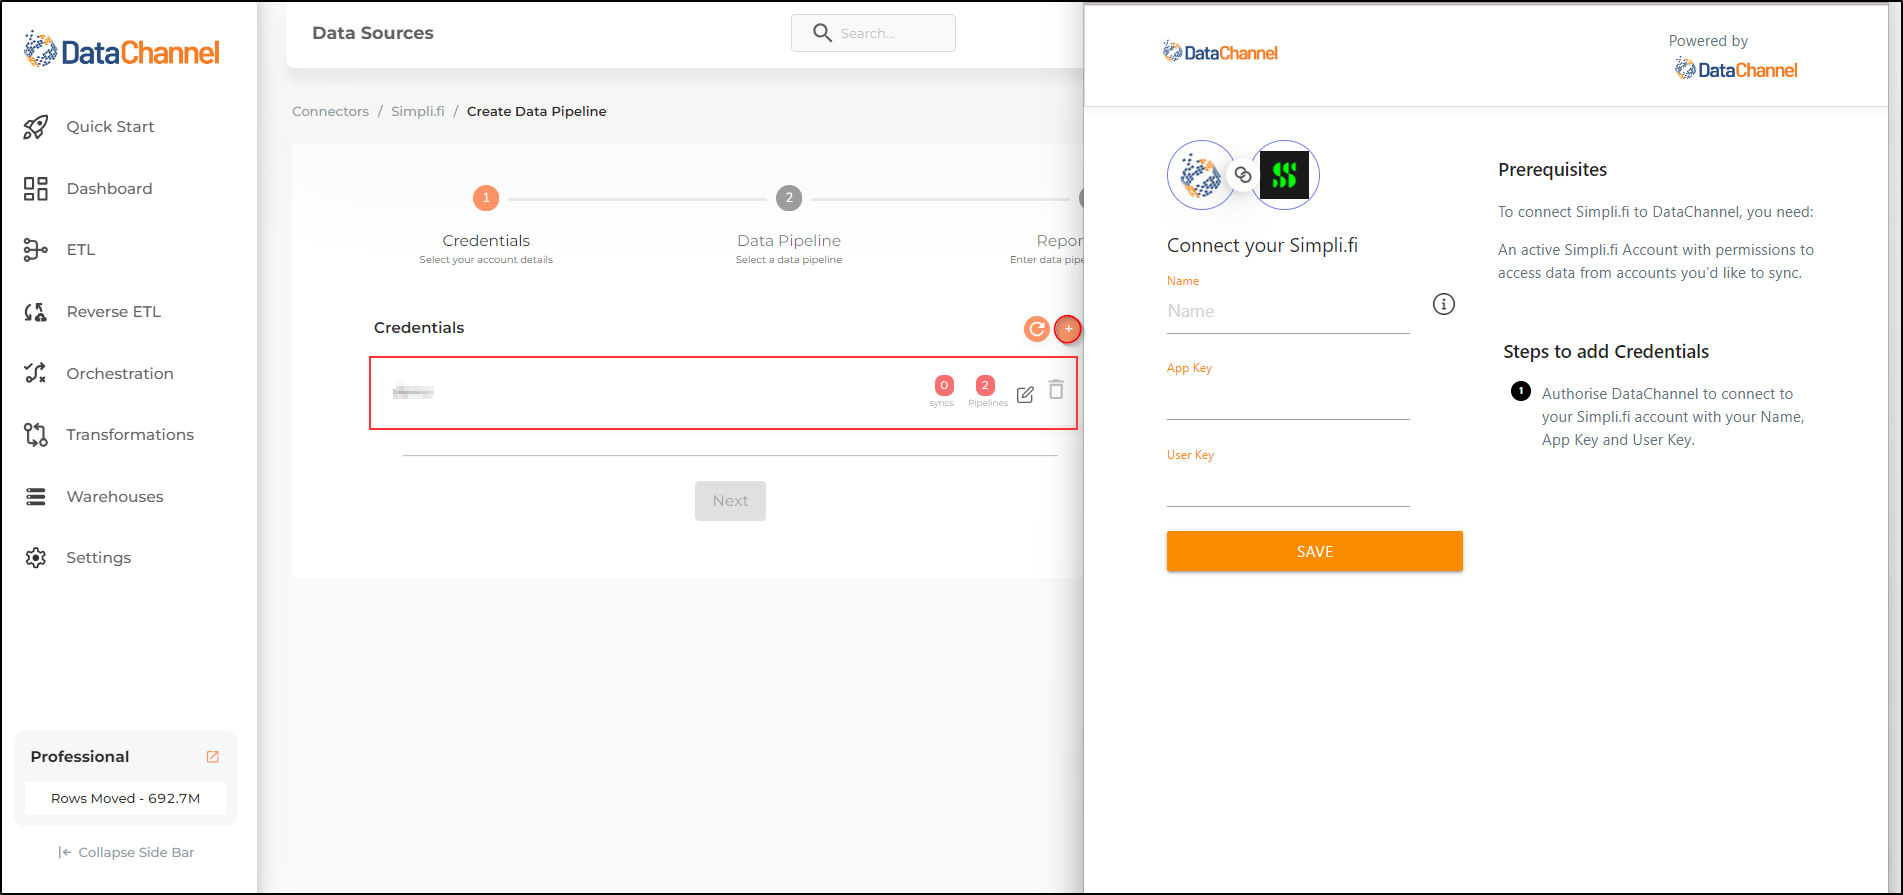Click the Warehouses stack icon

point(36,497)
